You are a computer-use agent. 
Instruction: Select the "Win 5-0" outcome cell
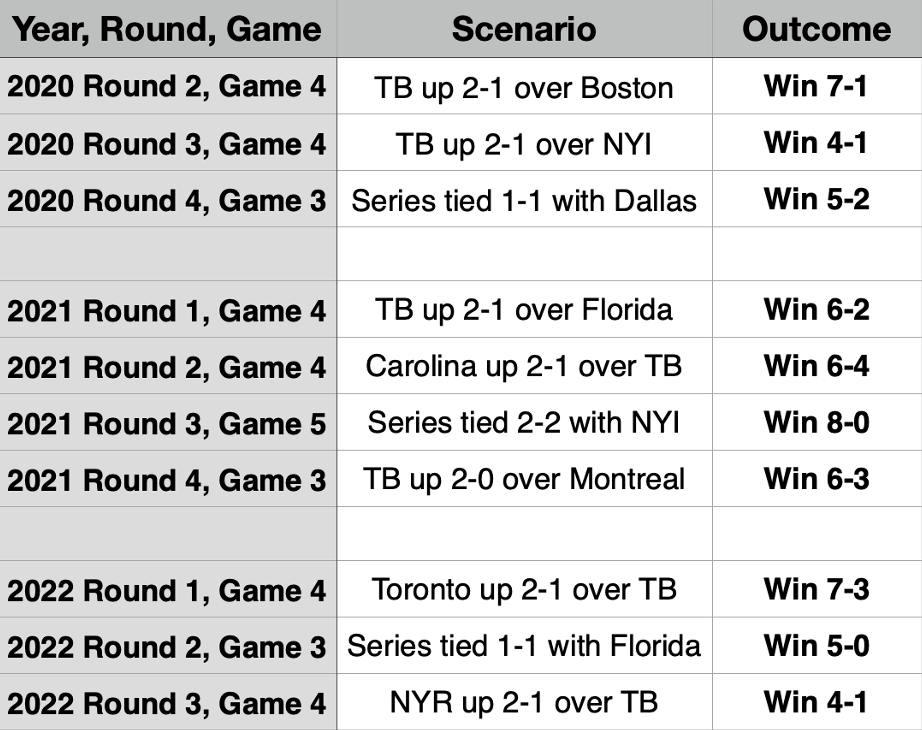tap(816, 645)
